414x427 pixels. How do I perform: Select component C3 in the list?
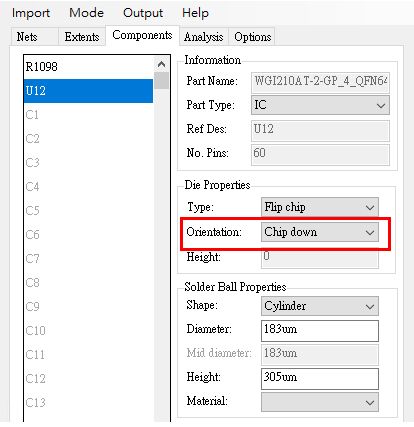coord(88,163)
